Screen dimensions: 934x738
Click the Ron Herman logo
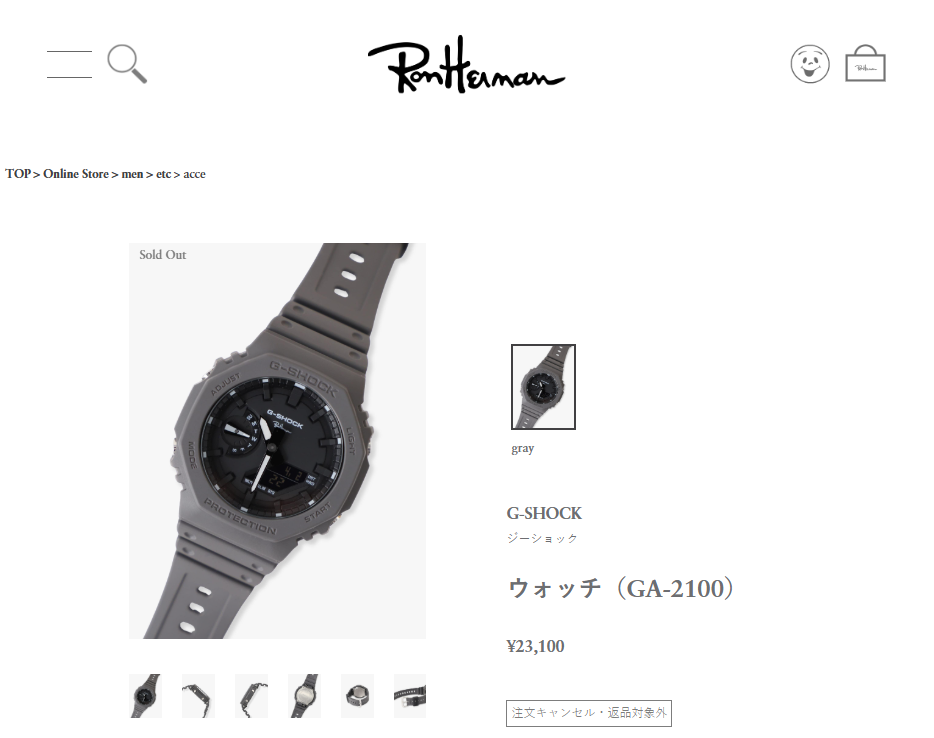(466, 64)
